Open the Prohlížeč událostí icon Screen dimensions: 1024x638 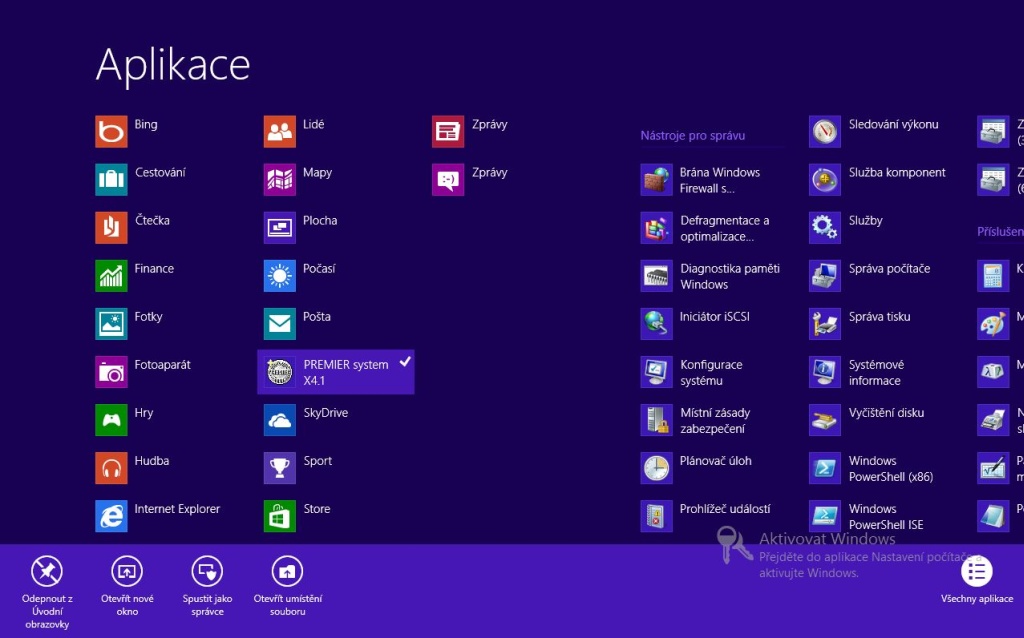(x=656, y=515)
